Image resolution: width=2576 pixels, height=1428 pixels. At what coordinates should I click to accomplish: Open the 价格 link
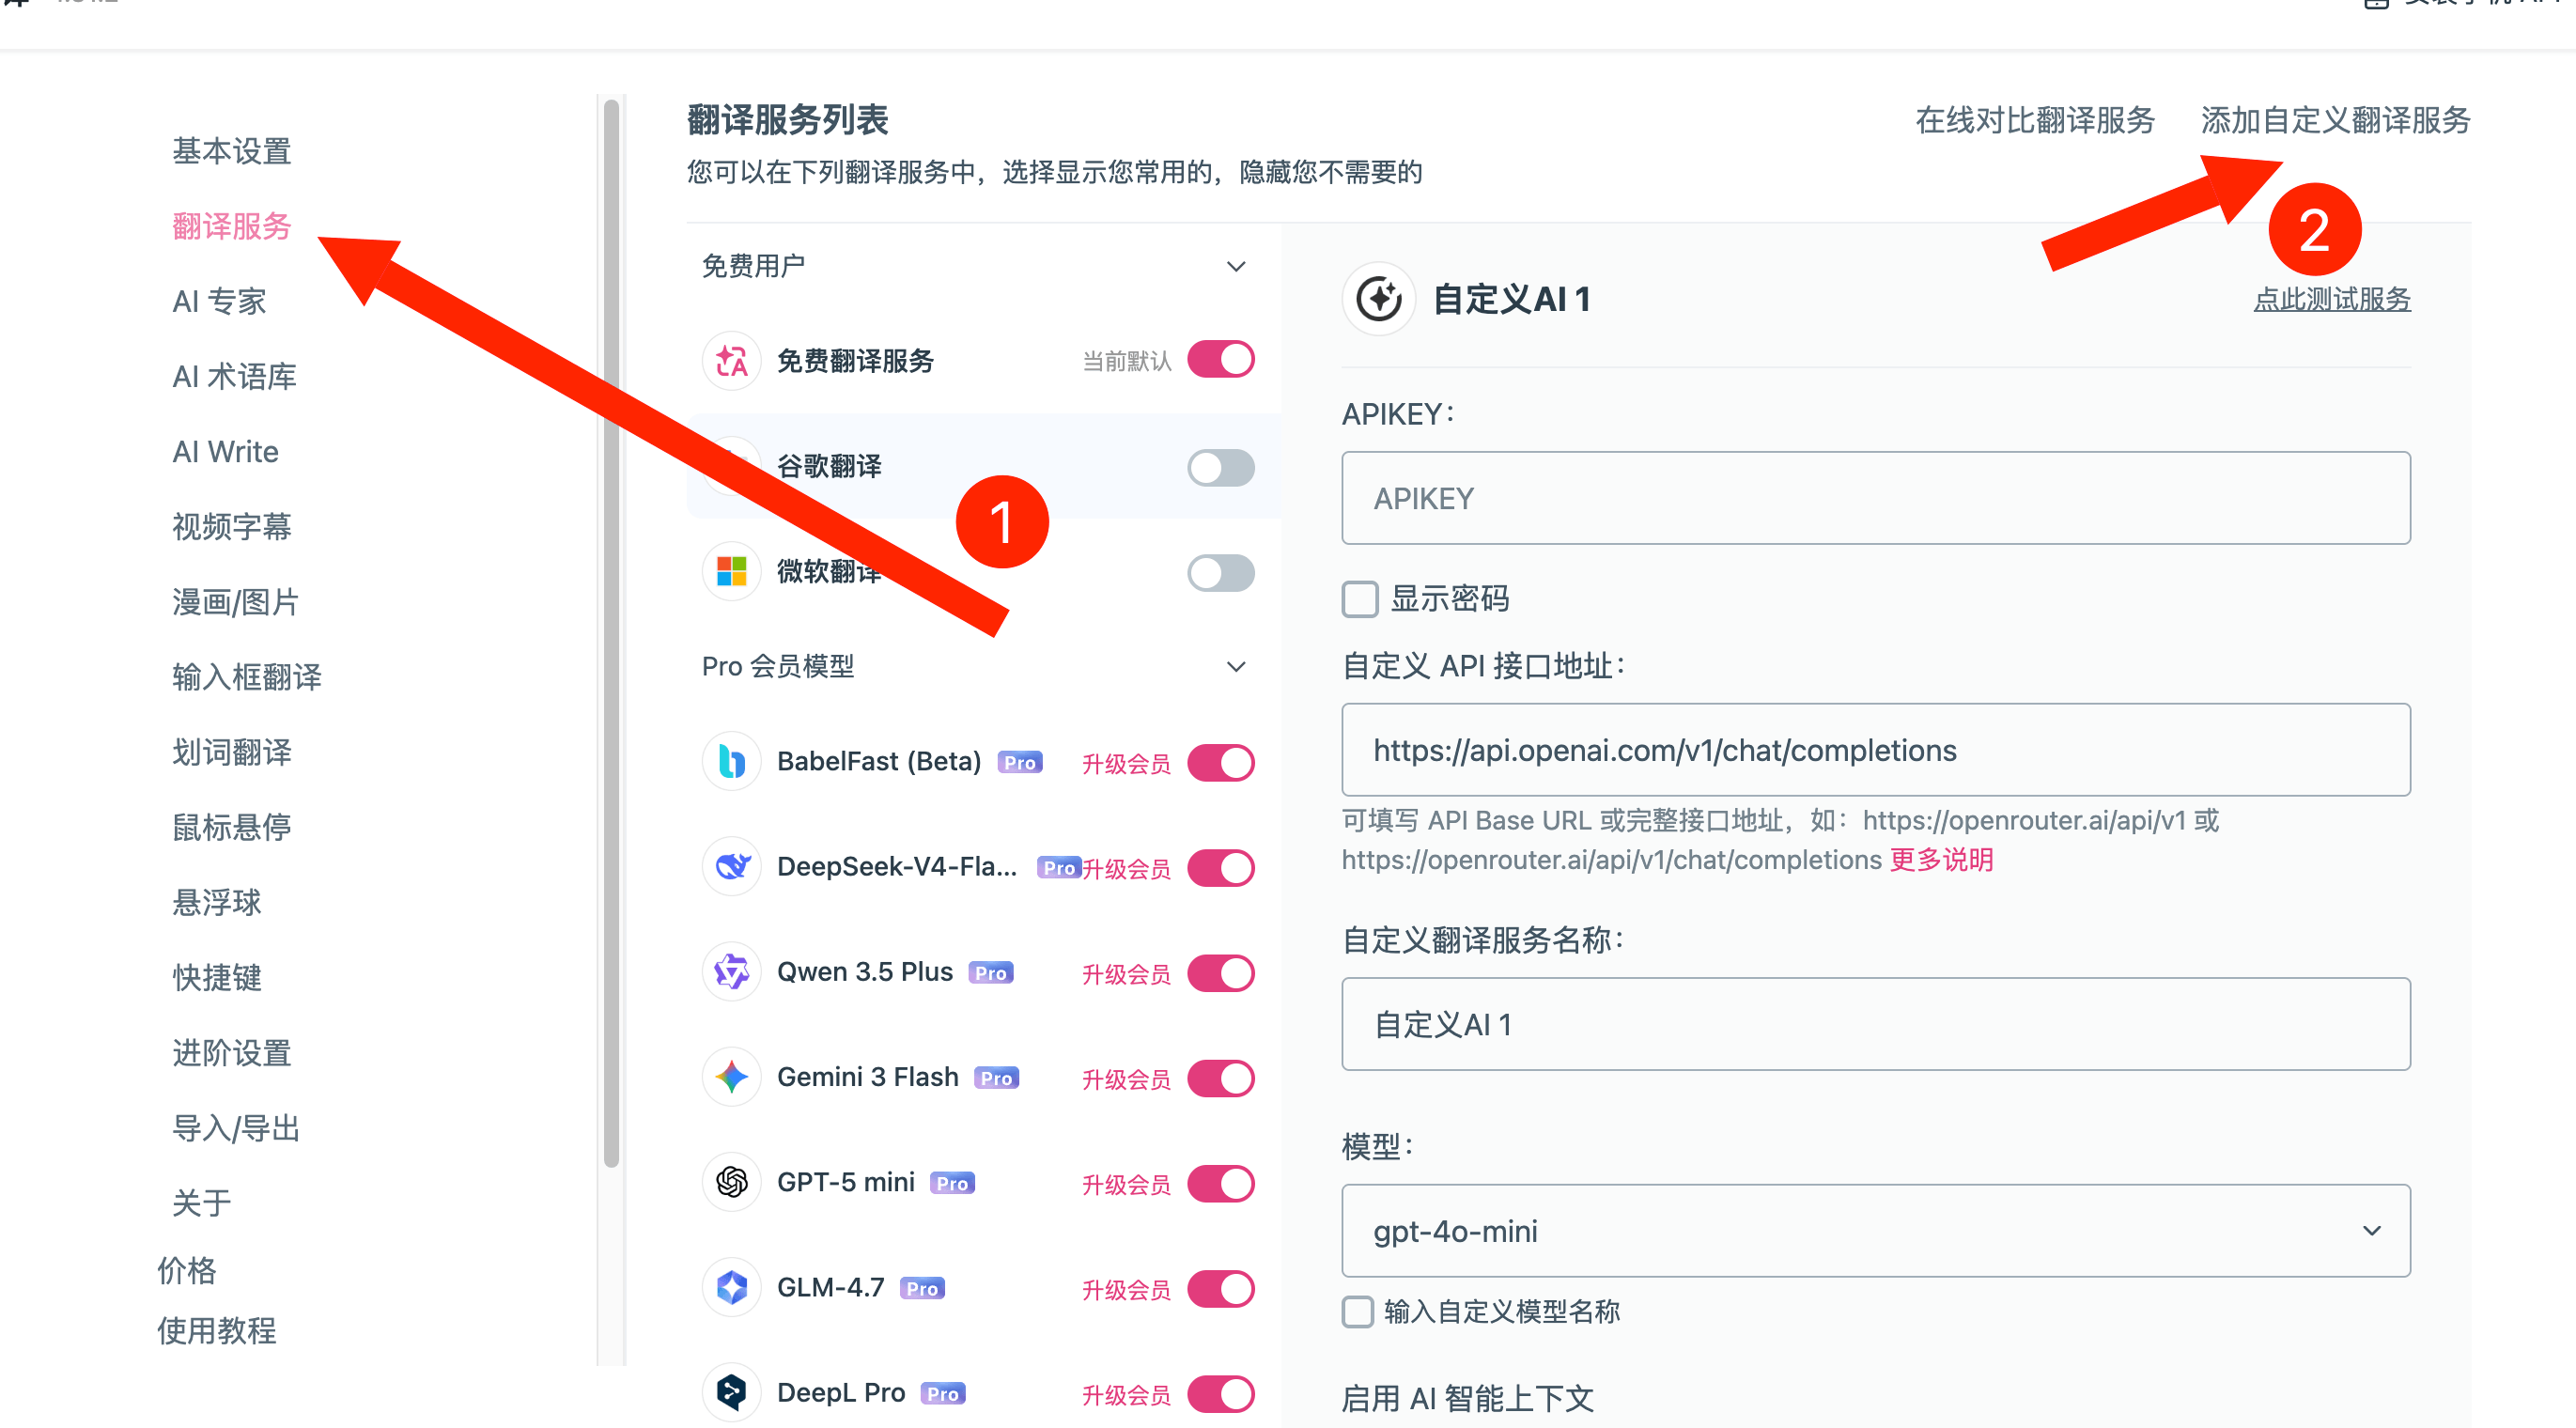tap(186, 1270)
